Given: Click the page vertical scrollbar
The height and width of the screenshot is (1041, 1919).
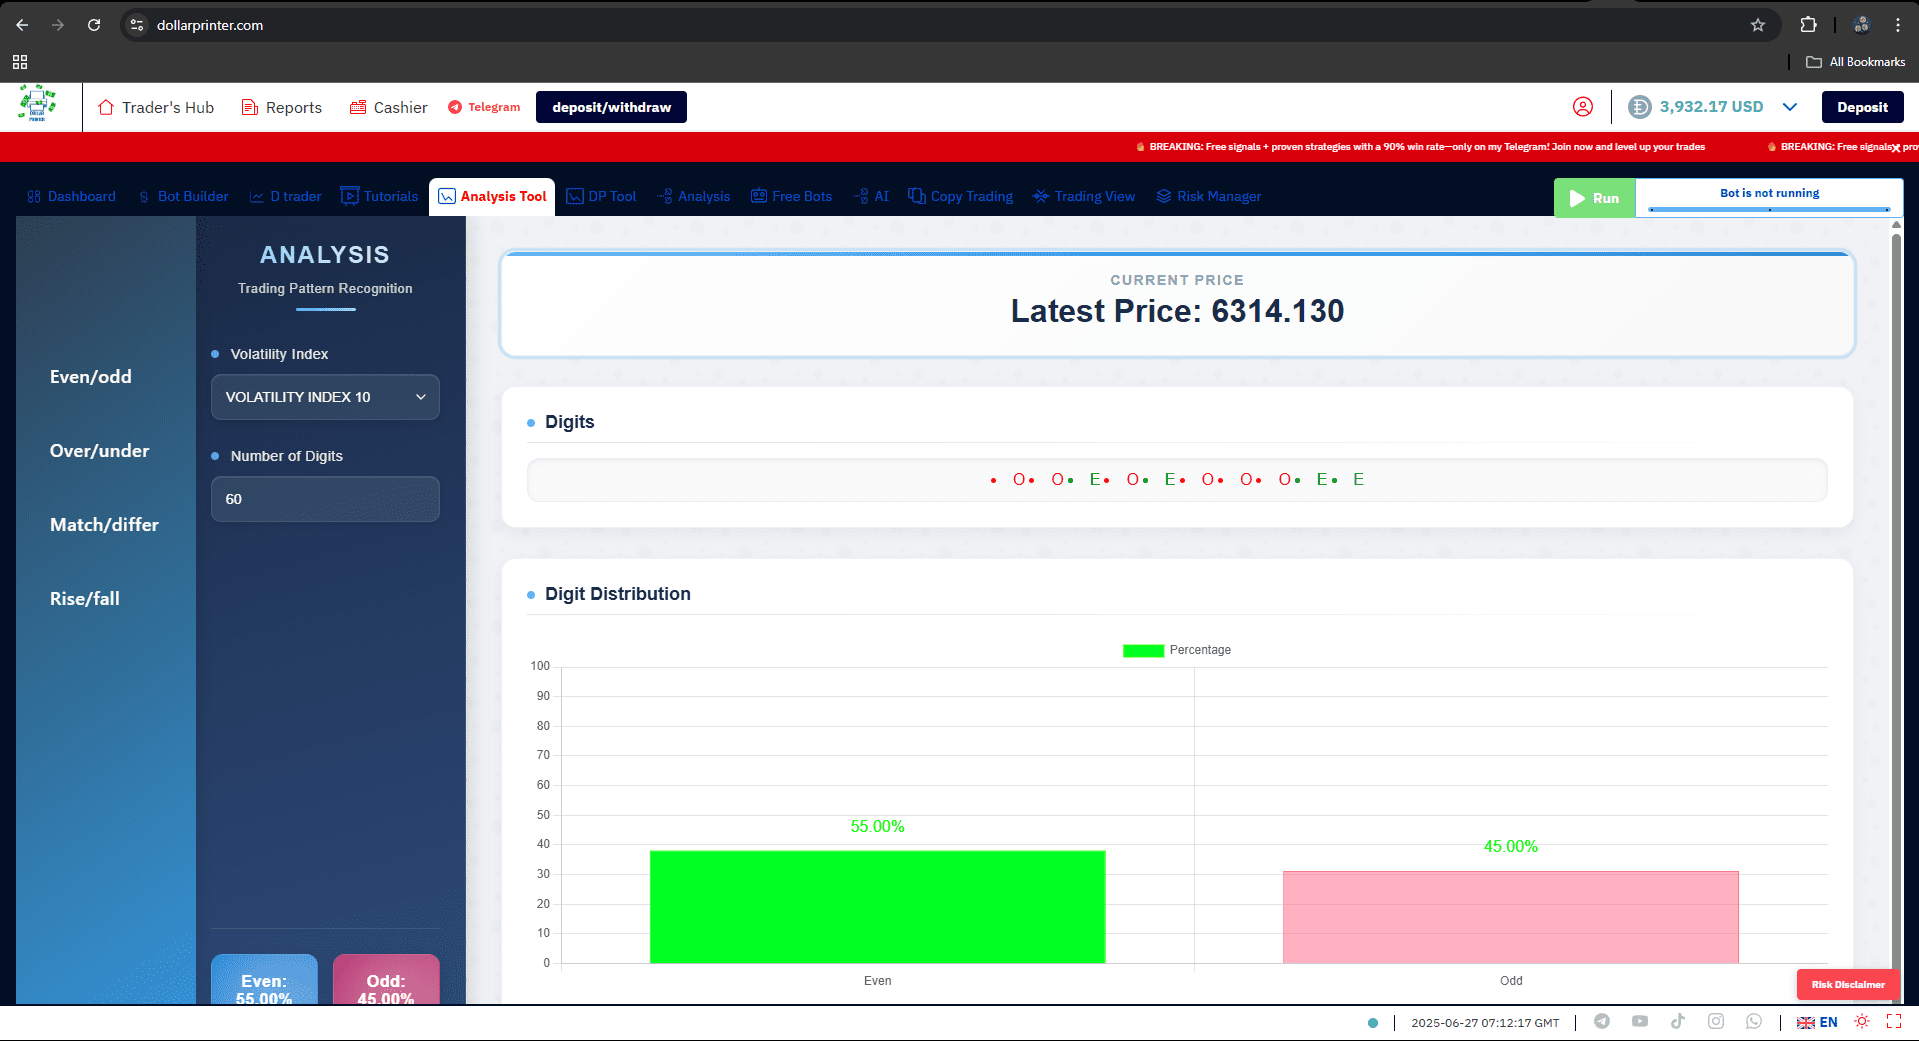Looking at the screenshot, I should tap(1896, 600).
